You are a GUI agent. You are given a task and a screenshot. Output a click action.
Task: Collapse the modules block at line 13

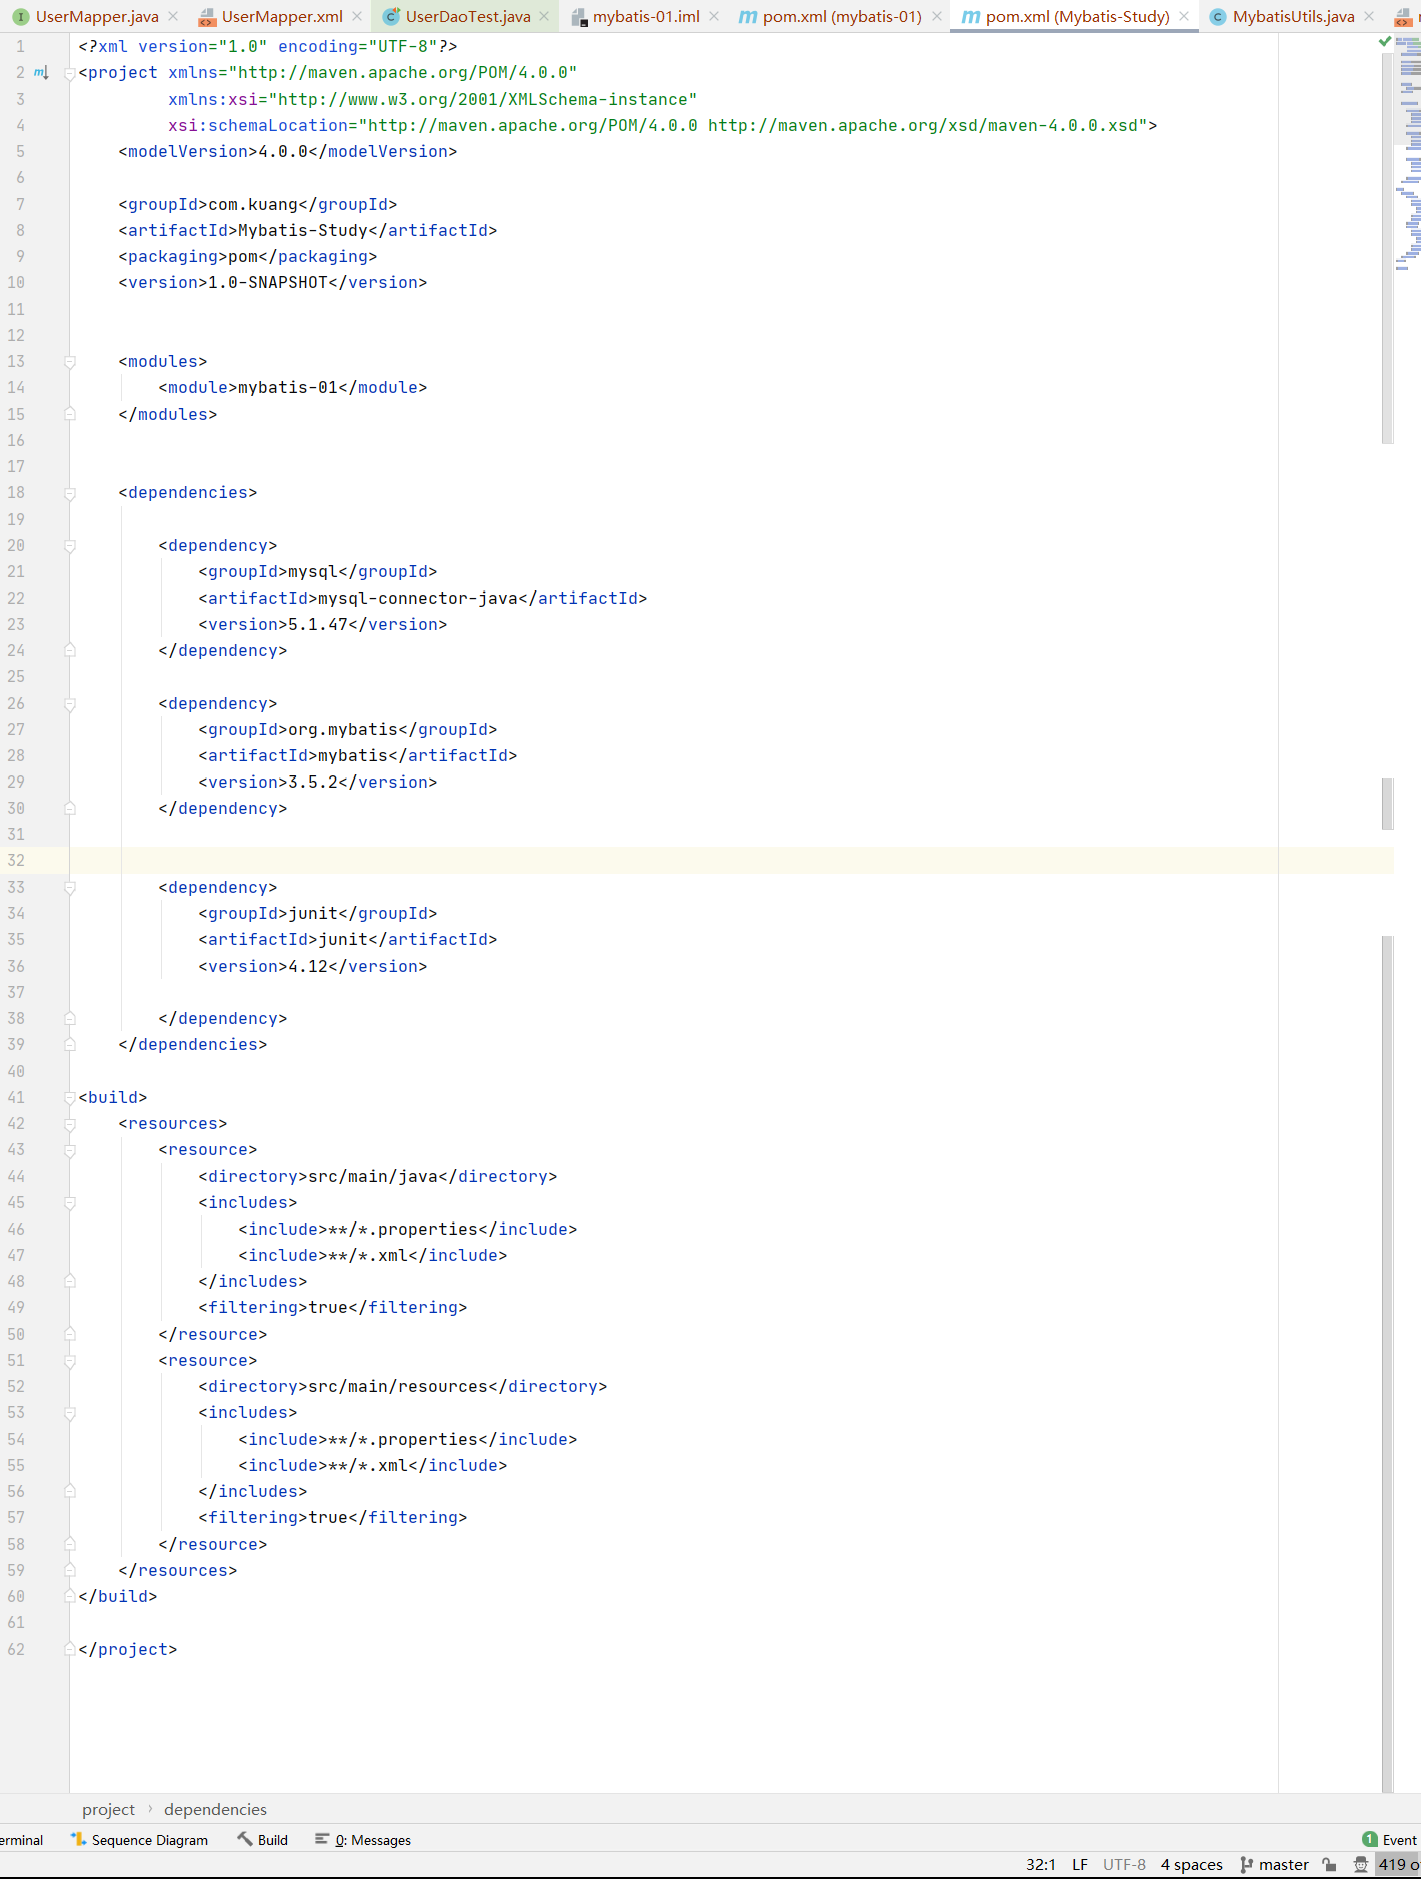click(x=70, y=362)
